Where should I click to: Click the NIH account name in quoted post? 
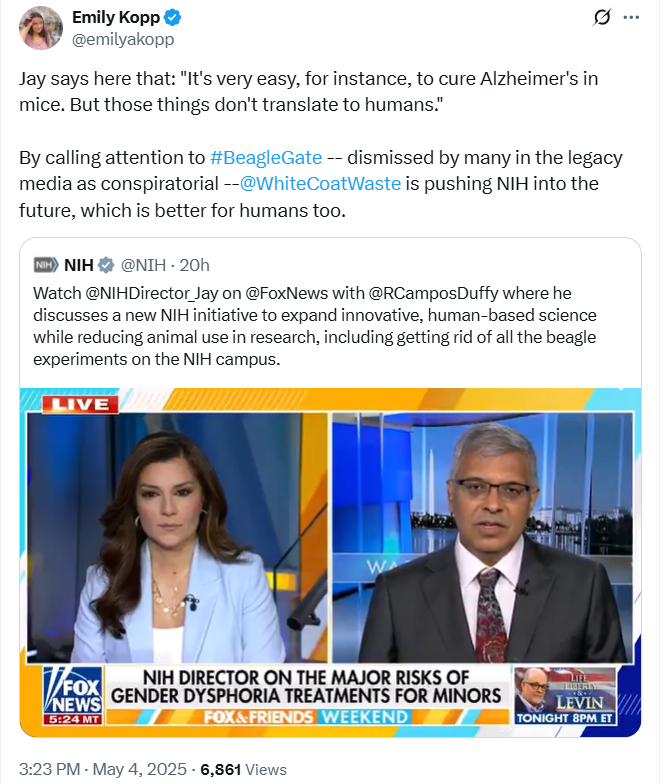click(78, 265)
